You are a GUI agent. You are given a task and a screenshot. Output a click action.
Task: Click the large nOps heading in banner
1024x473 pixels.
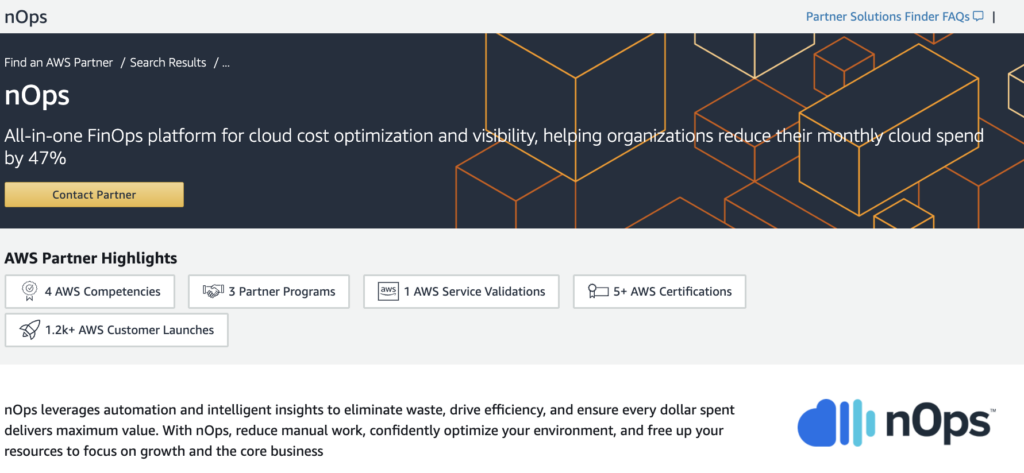(x=37, y=96)
